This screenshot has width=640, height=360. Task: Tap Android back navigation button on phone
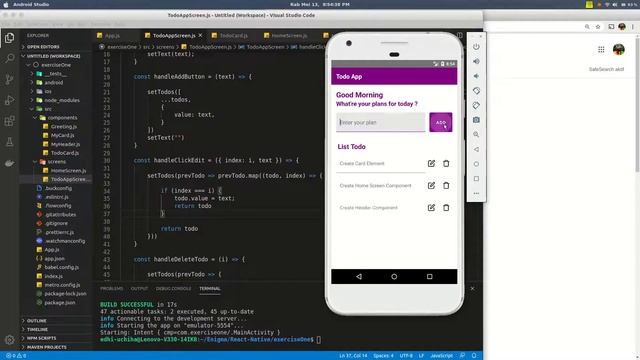(x=359, y=276)
